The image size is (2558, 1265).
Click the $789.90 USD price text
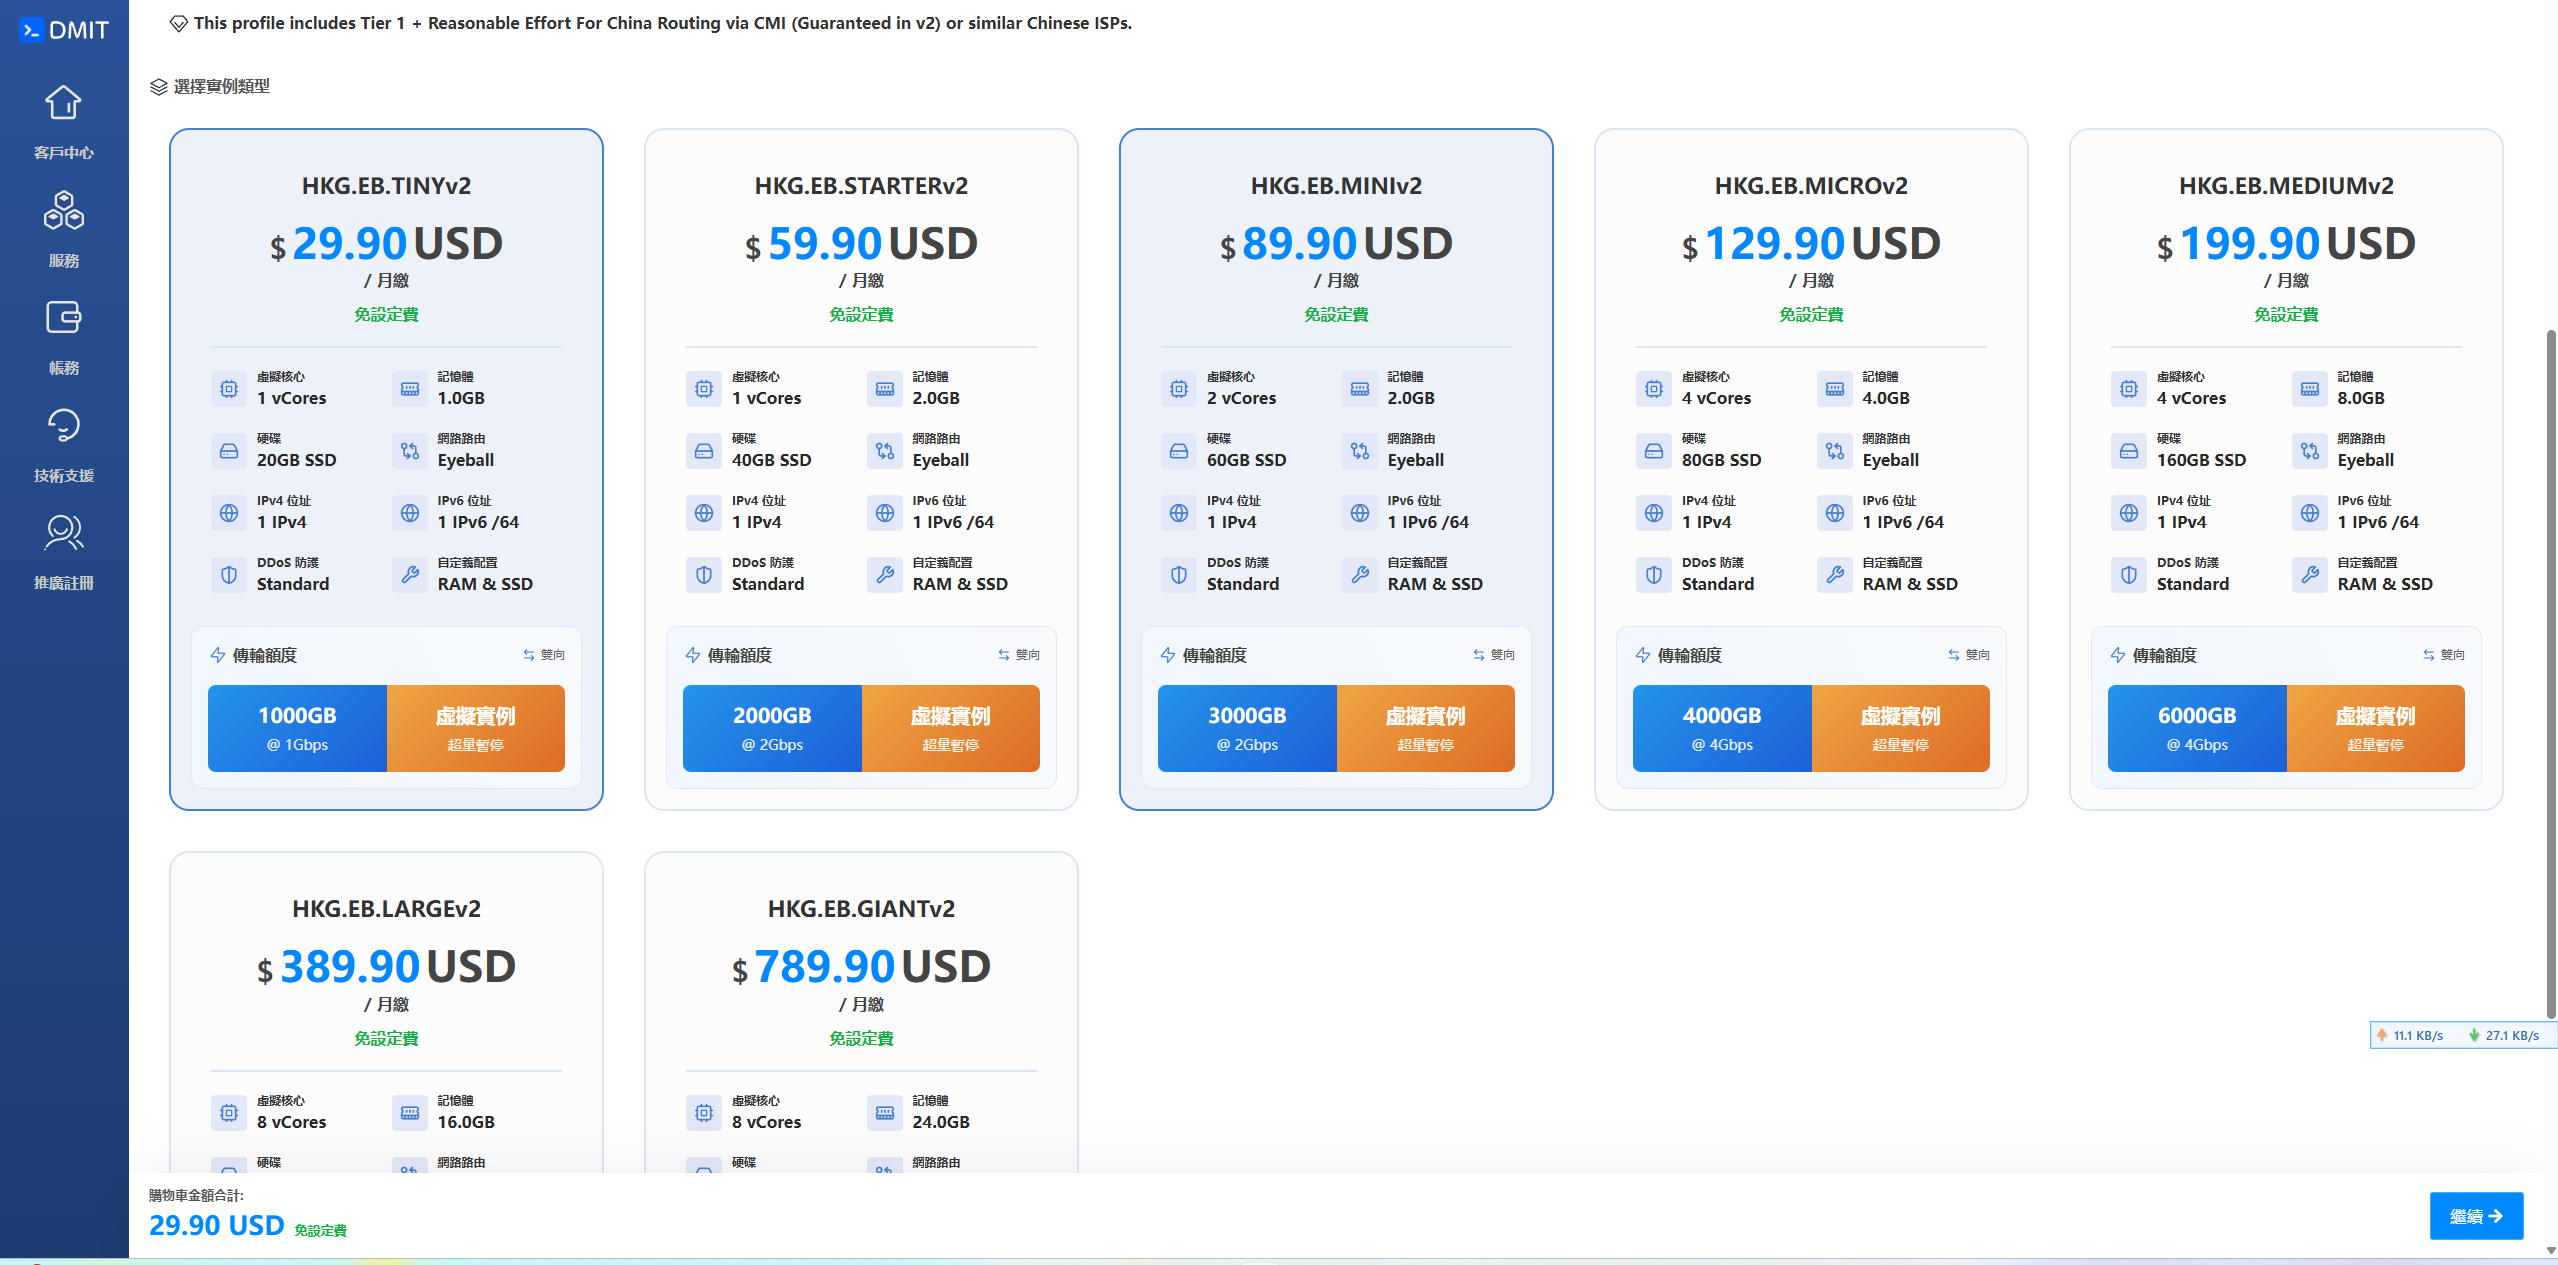pos(861,967)
